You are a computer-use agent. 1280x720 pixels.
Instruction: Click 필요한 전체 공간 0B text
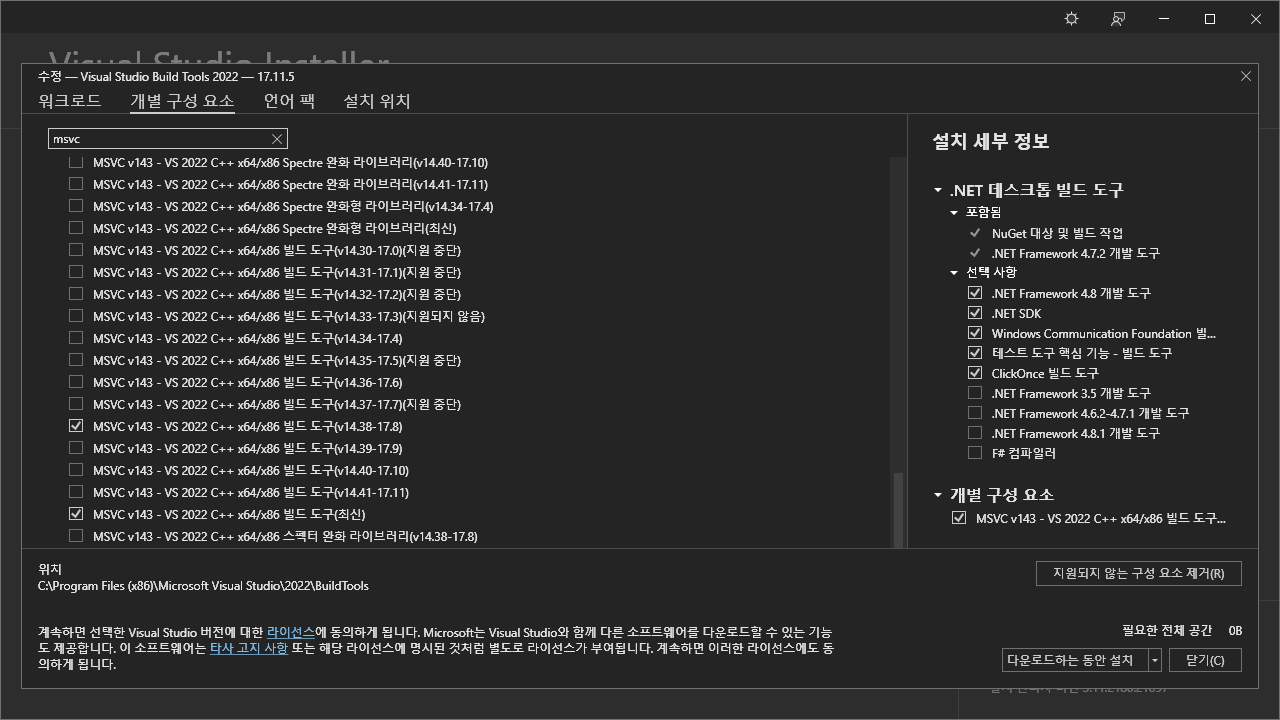1182,630
